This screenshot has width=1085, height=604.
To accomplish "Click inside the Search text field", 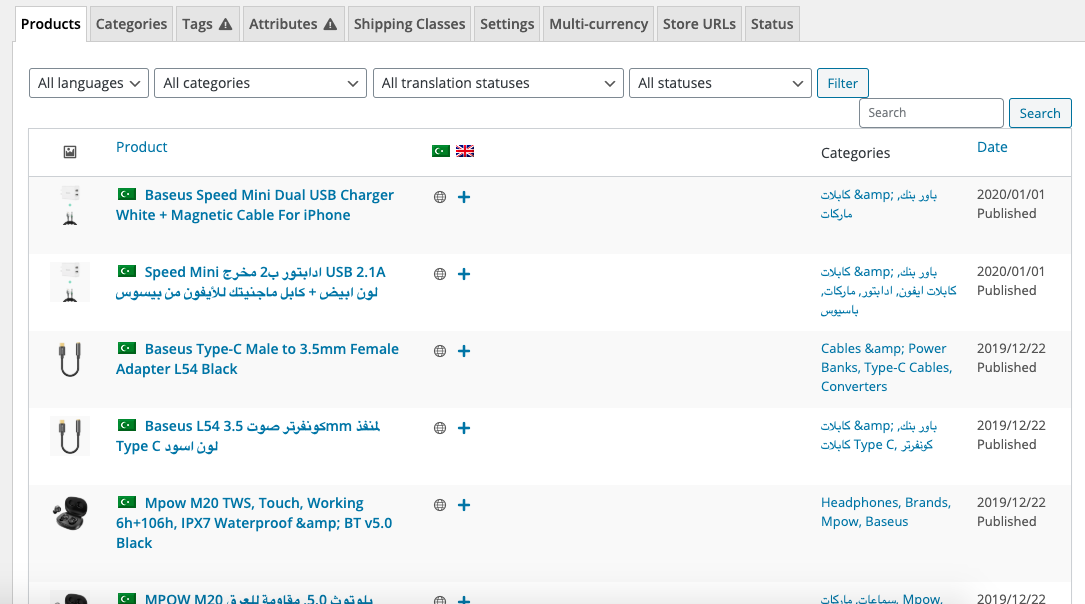I will tap(930, 113).
